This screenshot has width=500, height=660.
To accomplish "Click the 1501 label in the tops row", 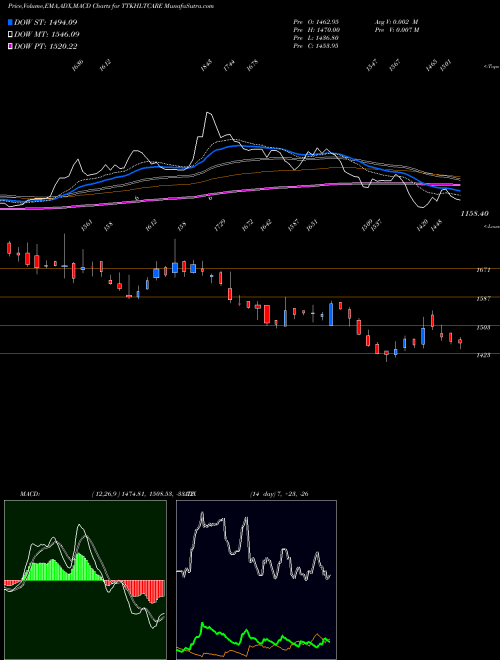I will [x=446, y=65].
